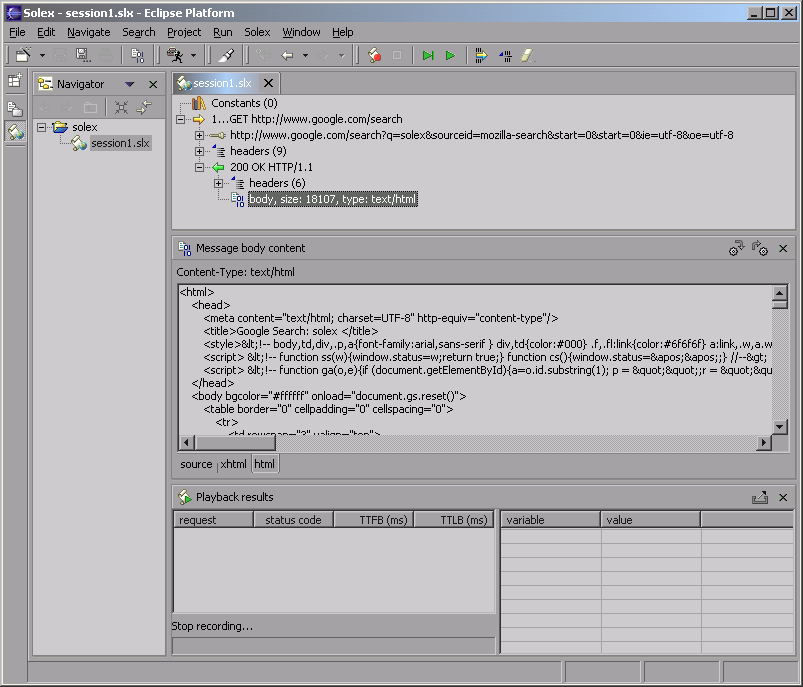Click the green play icon in toolbar
Image resolution: width=803 pixels, height=687 pixels.
(450, 56)
